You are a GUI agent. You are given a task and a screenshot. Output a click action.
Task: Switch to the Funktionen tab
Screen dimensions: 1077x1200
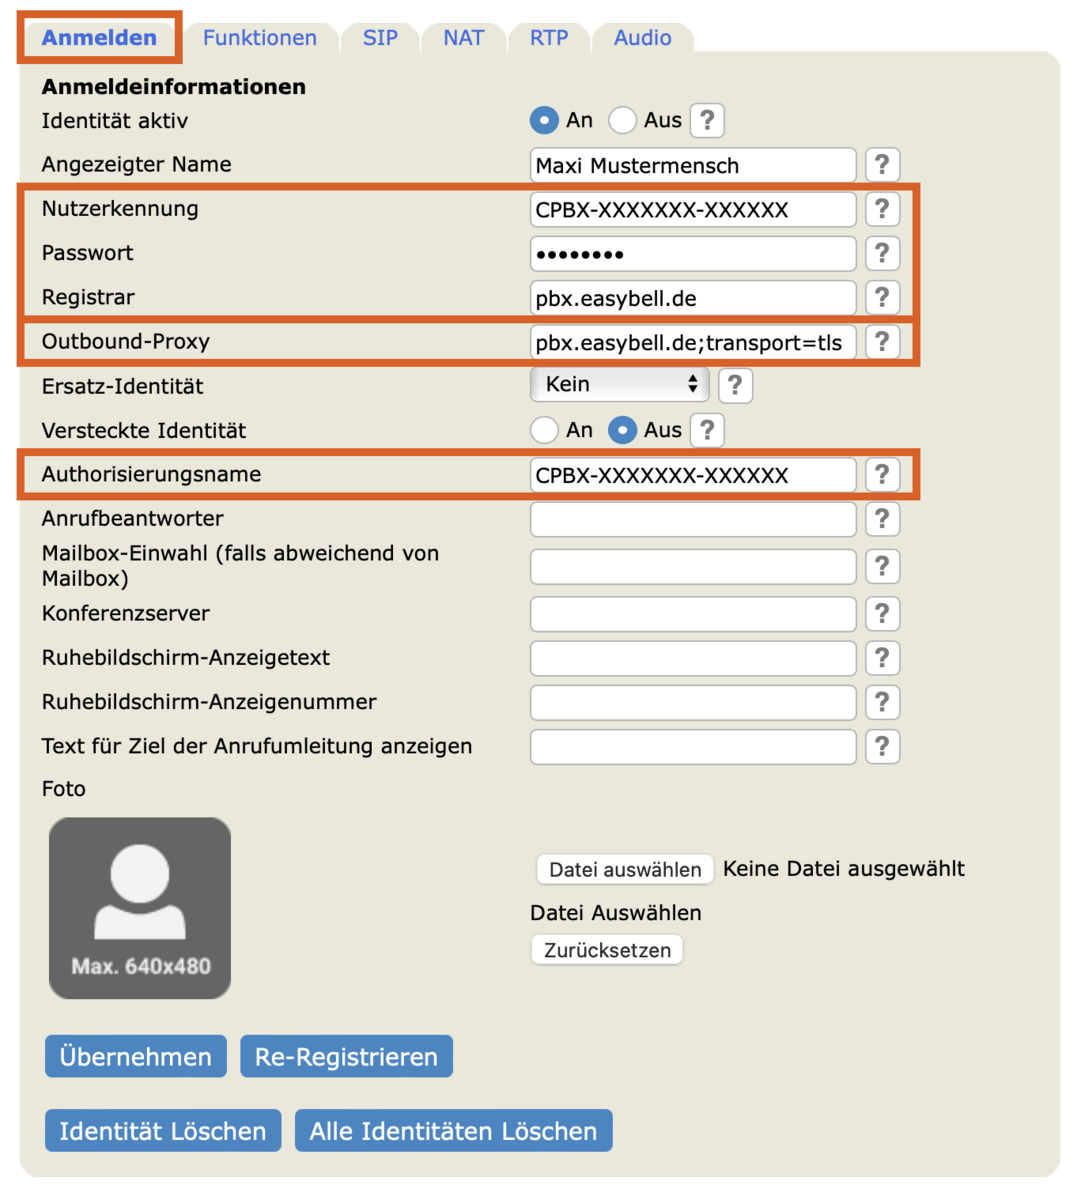[x=260, y=38]
